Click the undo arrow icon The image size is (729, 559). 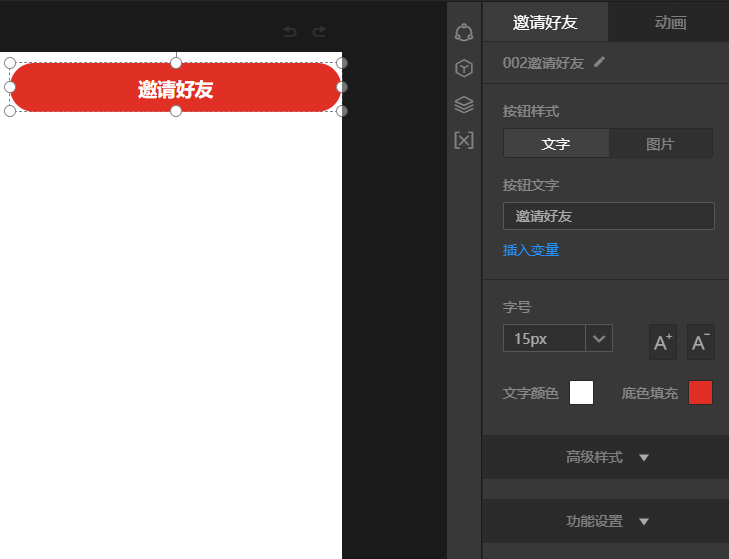click(x=290, y=32)
